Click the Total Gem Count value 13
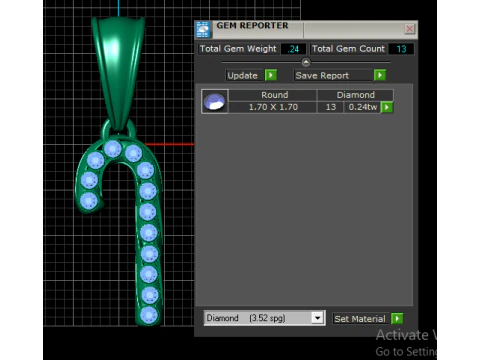Viewport: 480px width, 360px height. coord(401,49)
